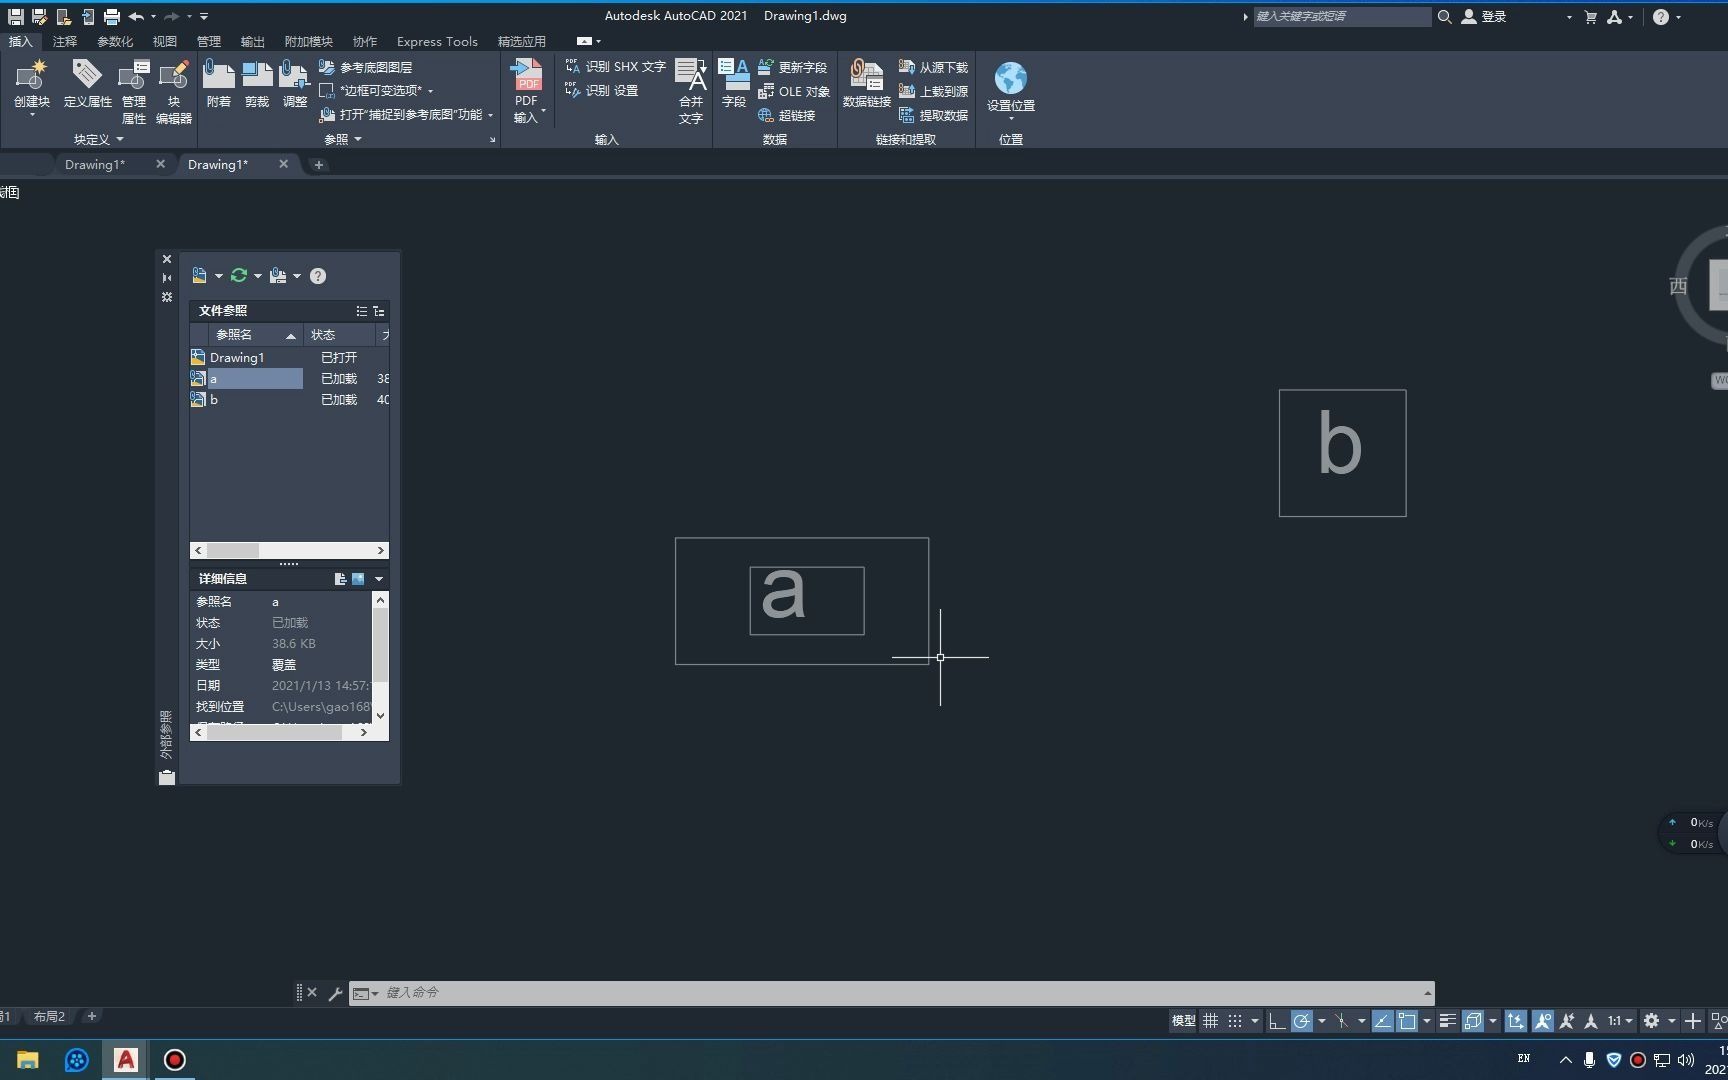Click the auto-hide icon on palette title strip
The height and width of the screenshot is (1080, 1728).
[x=167, y=278]
